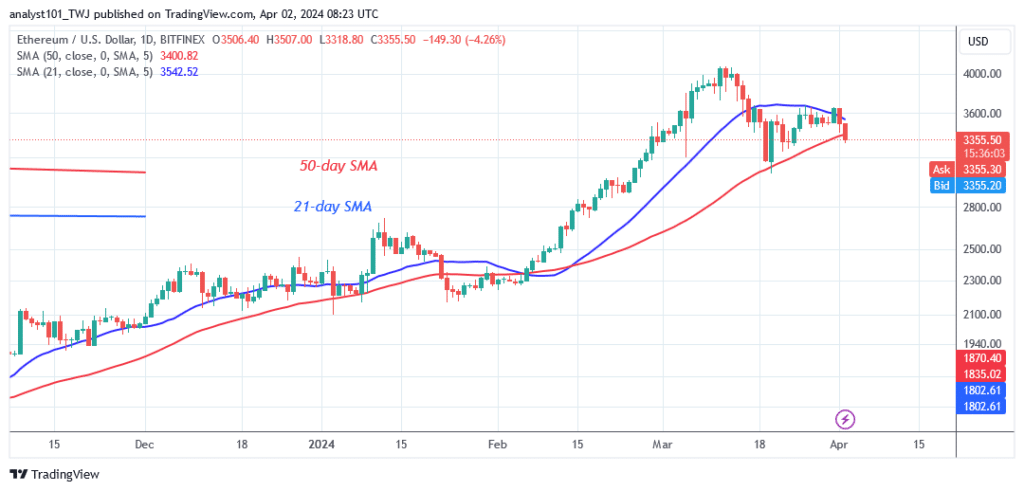Click the 'Mar' date axis label
The width and height of the screenshot is (1024, 491).
[x=662, y=445]
